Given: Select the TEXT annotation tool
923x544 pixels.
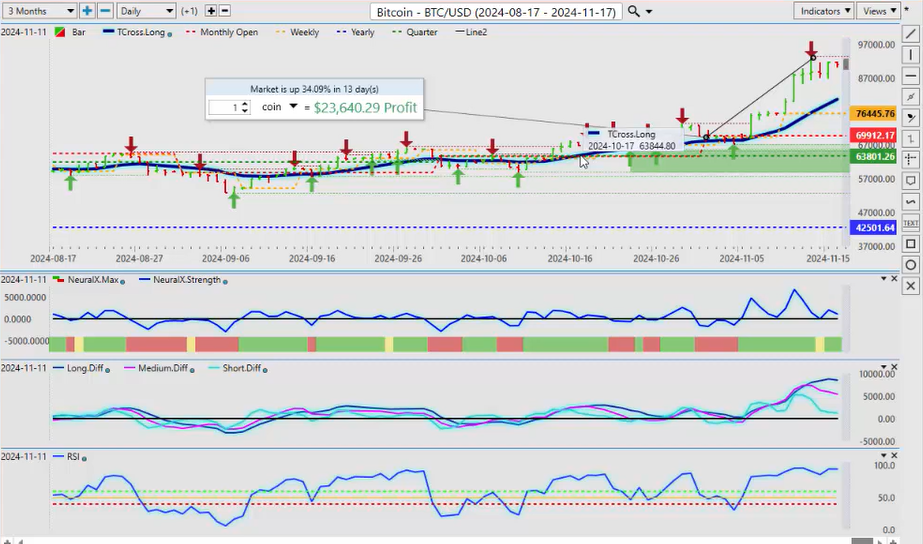Looking at the screenshot, I should [x=910, y=223].
